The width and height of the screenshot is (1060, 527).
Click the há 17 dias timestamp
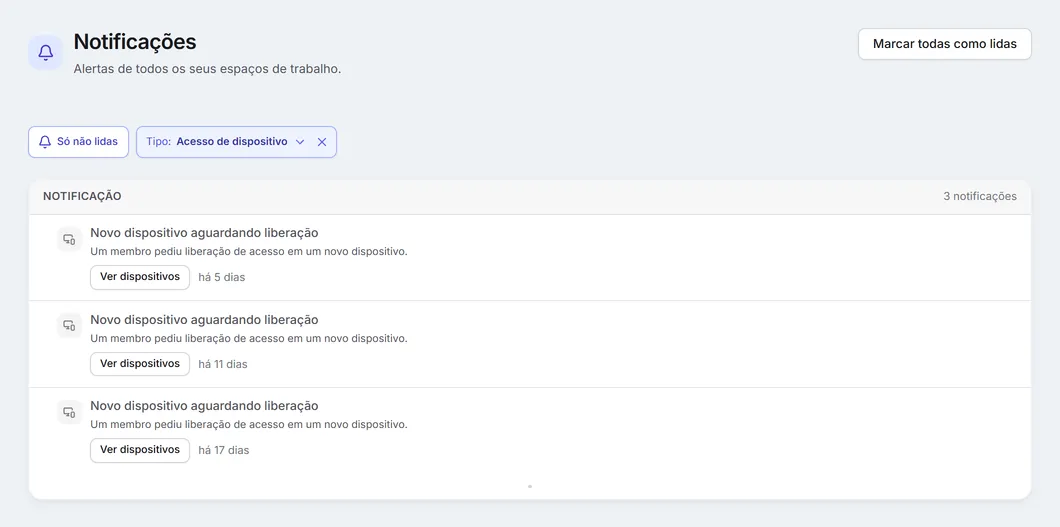(224, 451)
